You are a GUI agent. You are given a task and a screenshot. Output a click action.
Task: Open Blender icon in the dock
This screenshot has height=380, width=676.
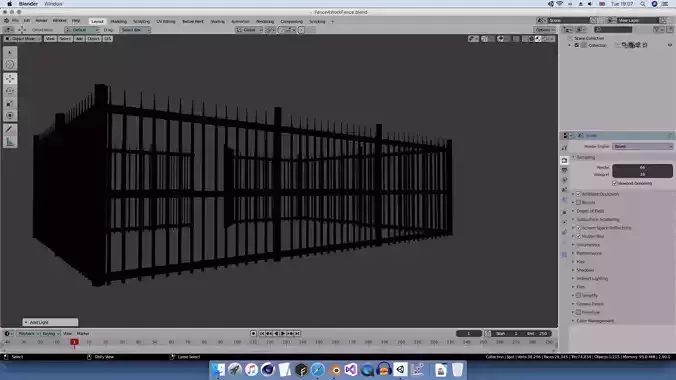335,370
